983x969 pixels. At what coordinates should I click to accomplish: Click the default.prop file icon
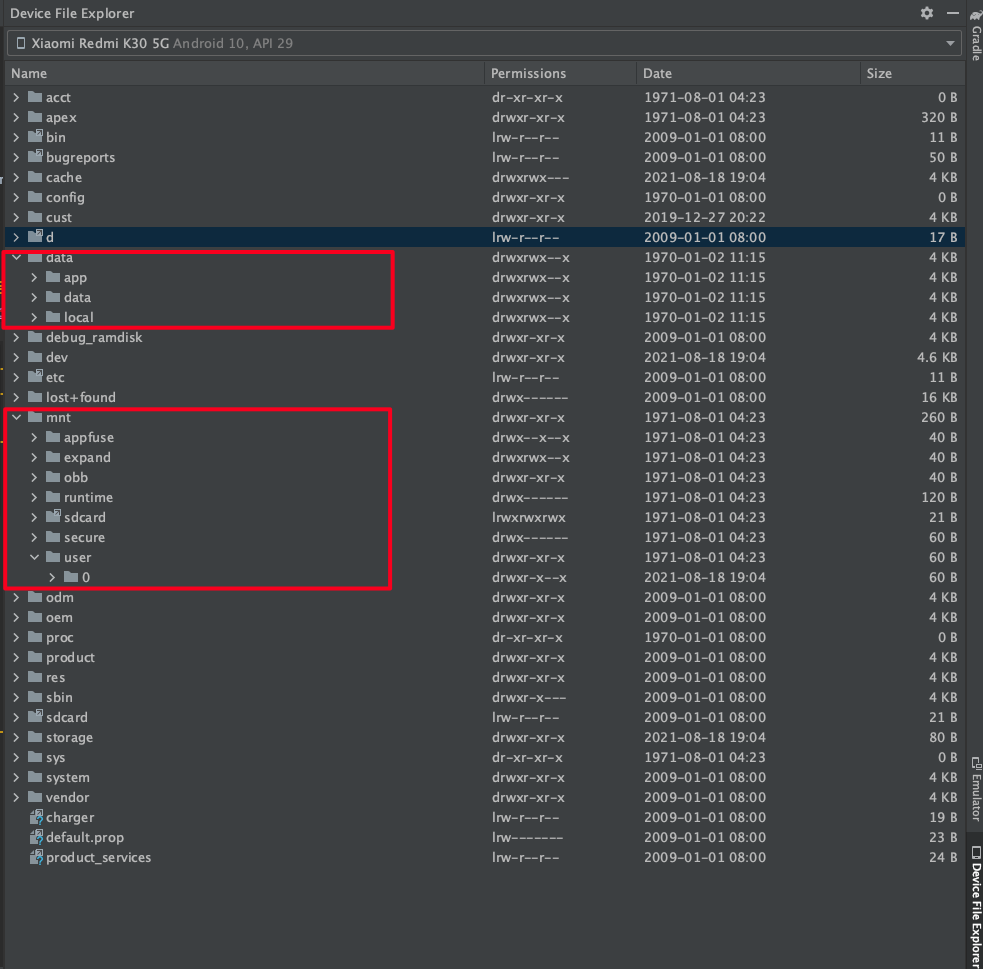tap(36, 837)
